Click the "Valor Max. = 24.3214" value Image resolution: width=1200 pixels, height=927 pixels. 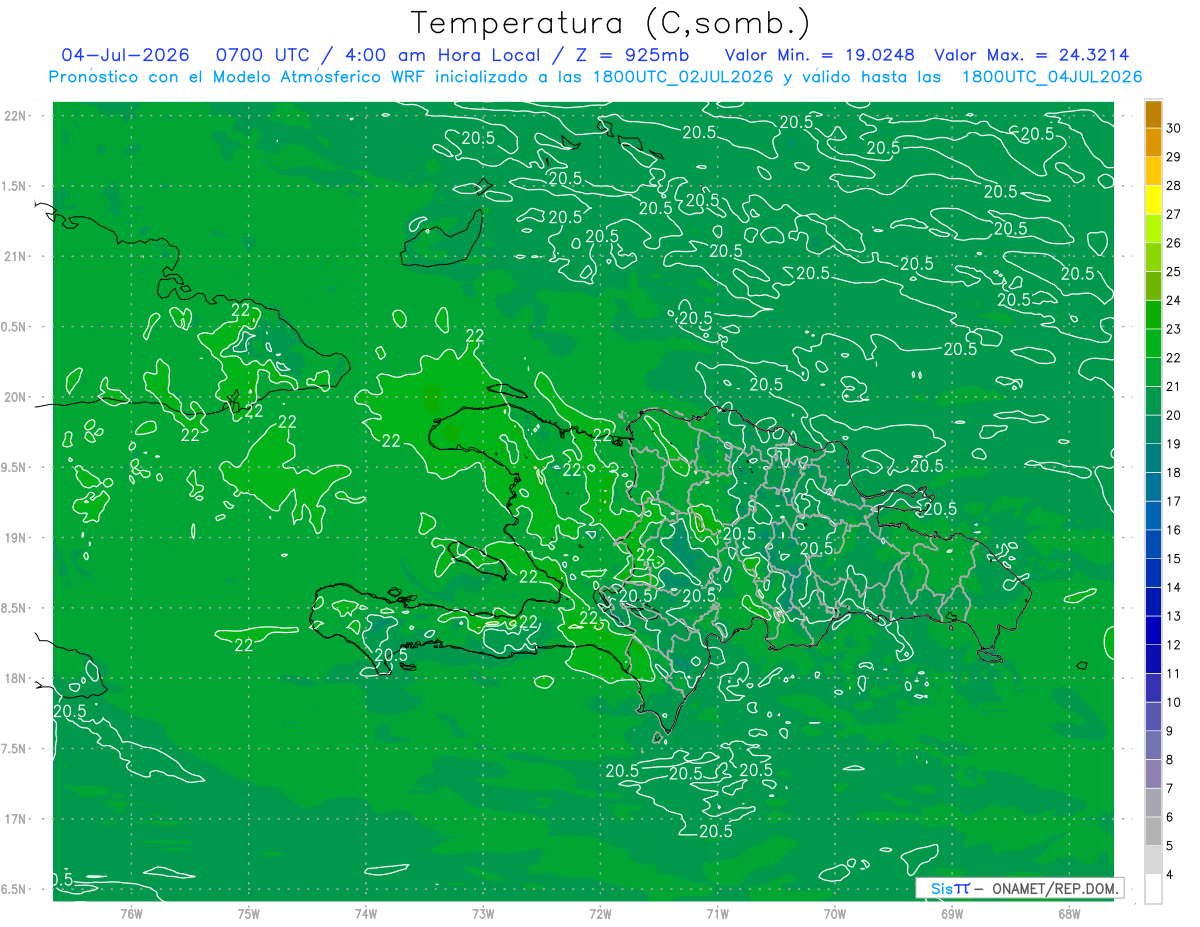(1032, 55)
